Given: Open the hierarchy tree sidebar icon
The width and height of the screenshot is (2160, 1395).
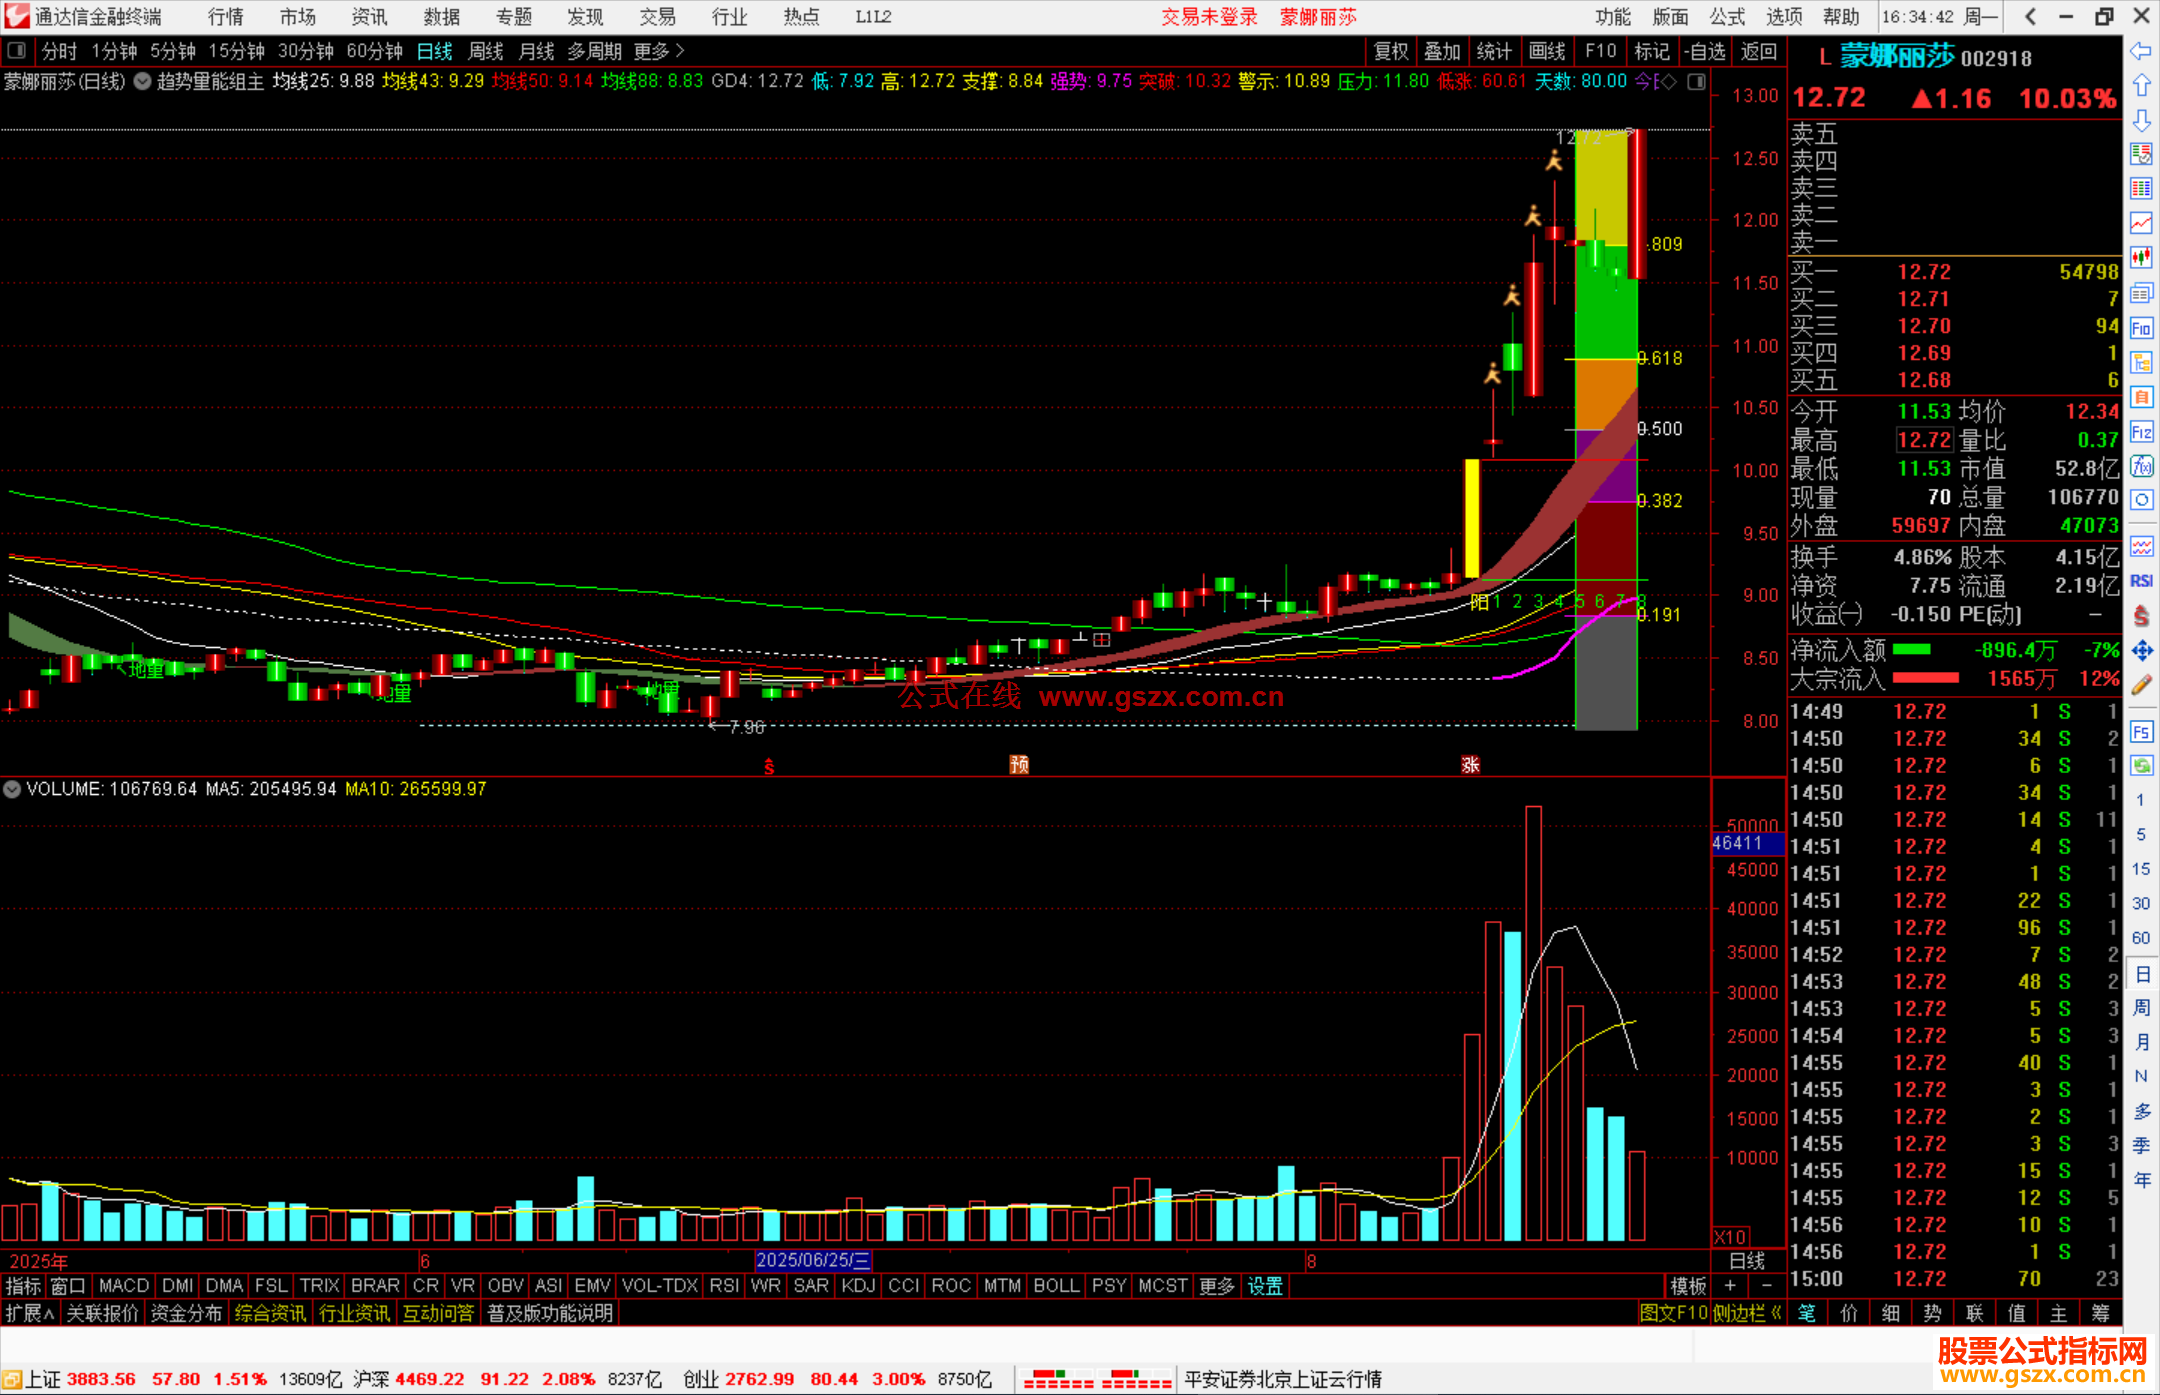Looking at the screenshot, I should pyautogui.click(x=2141, y=362).
